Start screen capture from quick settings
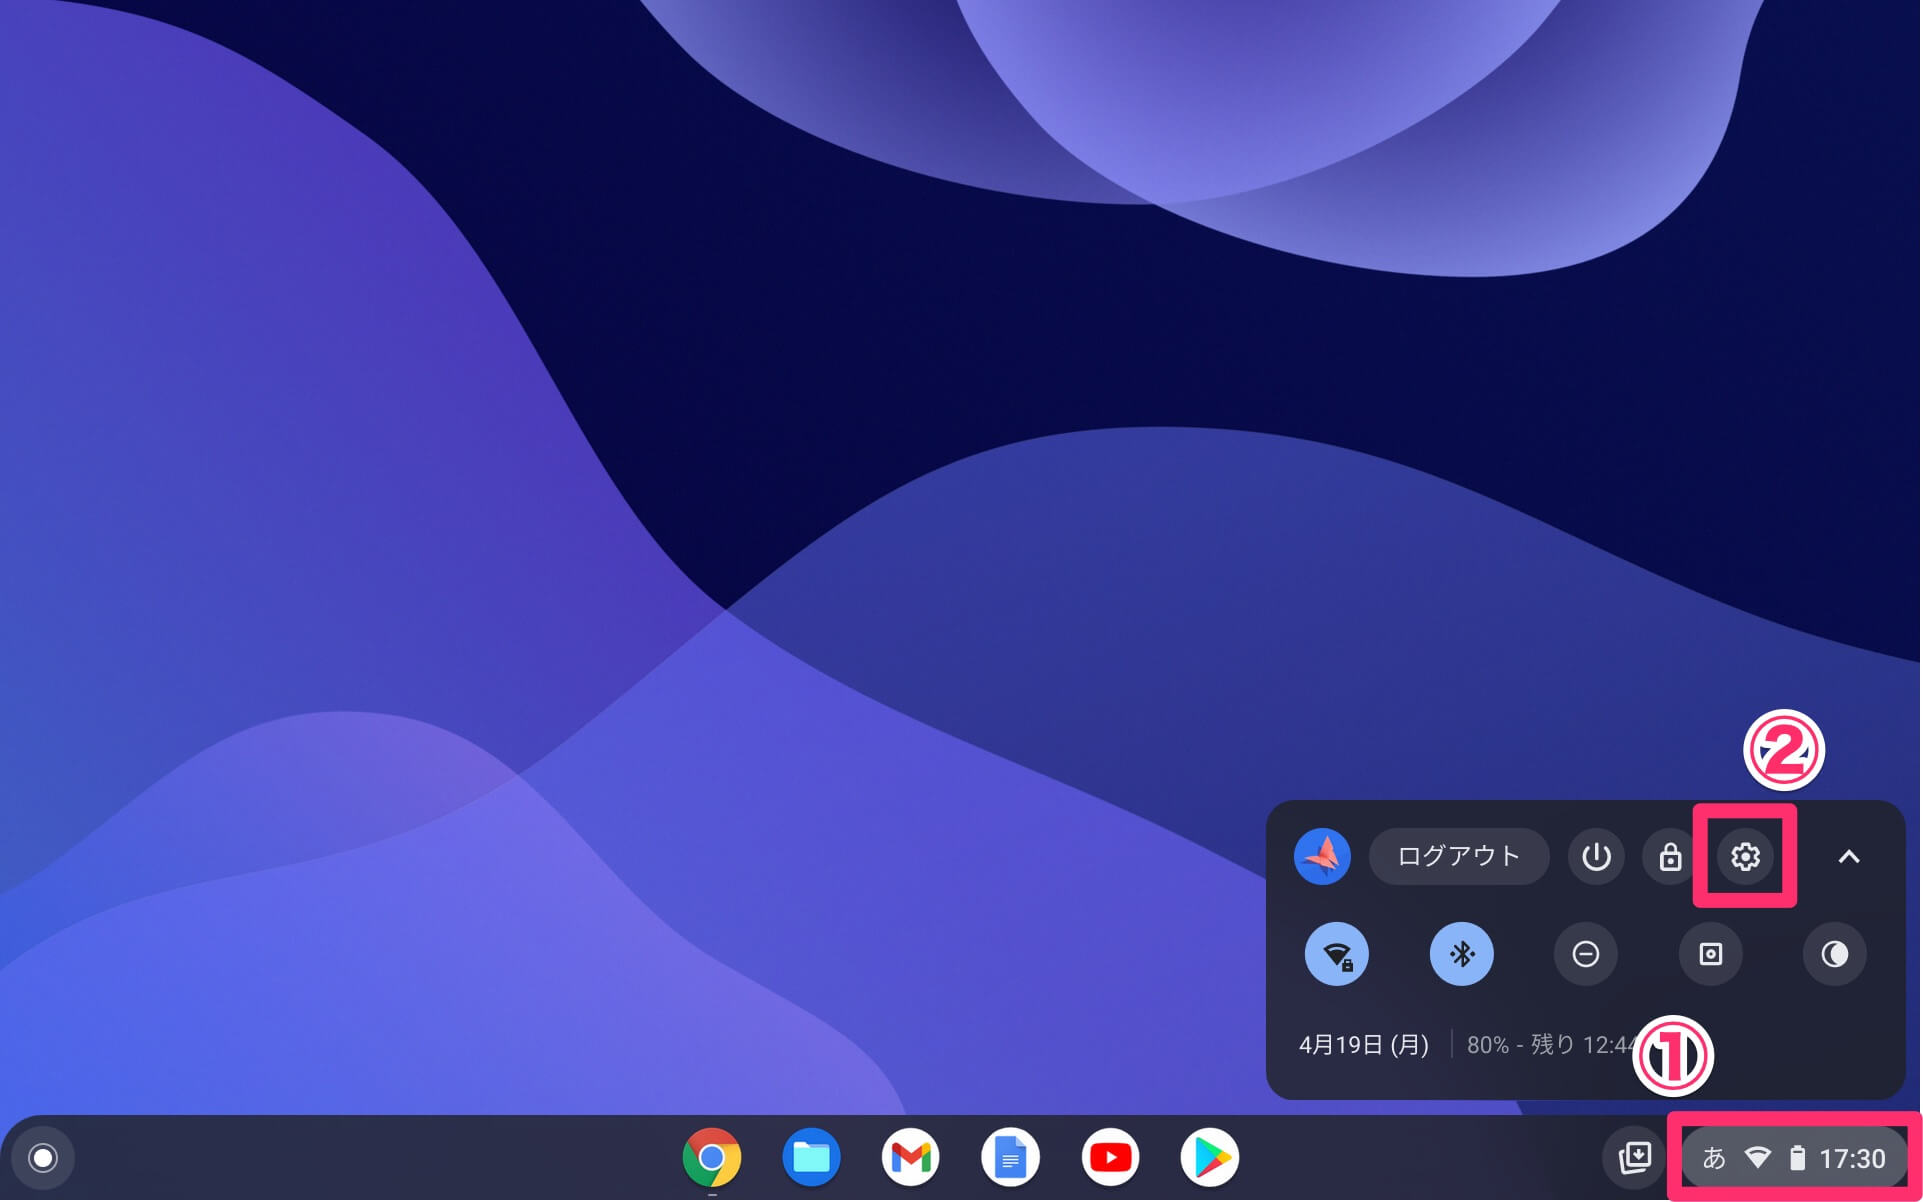Image resolution: width=1923 pixels, height=1202 pixels. (x=1710, y=954)
